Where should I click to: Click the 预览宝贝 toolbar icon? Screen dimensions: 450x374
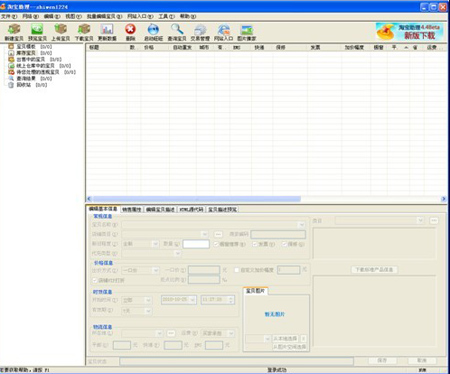coord(37,33)
